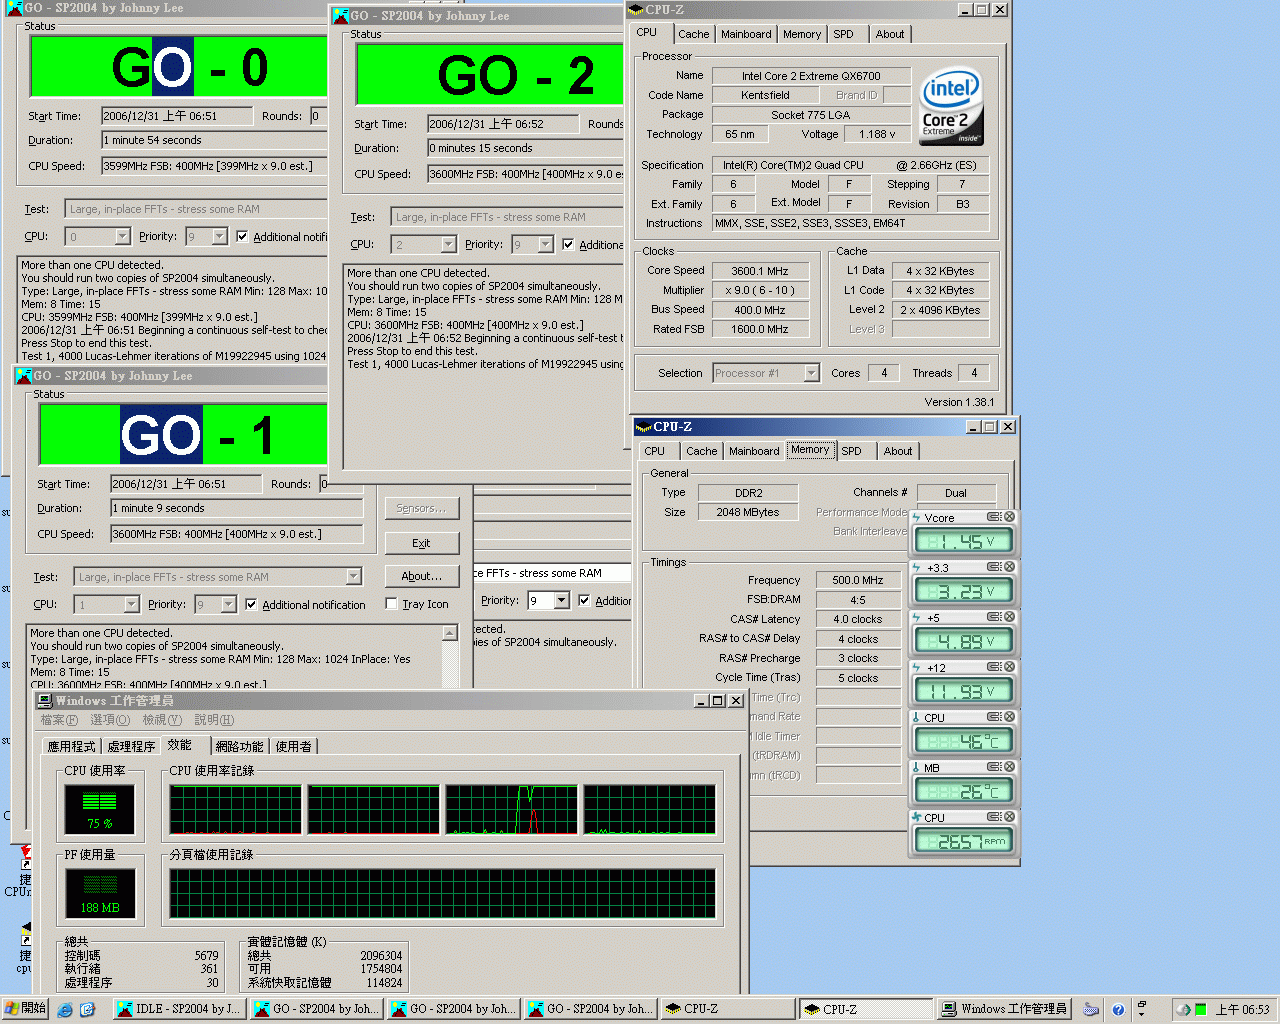Open 檔案(F) menu in Task Manager
1280x1024 pixels.
(x=59, y=720)
